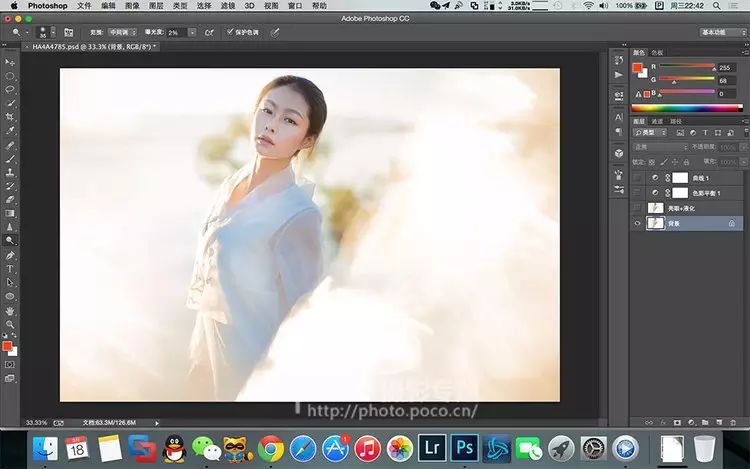Open the layer blend mode dropdown
Image resolution: width=750 pixels, height=469 pixels.
click(661, 147)
